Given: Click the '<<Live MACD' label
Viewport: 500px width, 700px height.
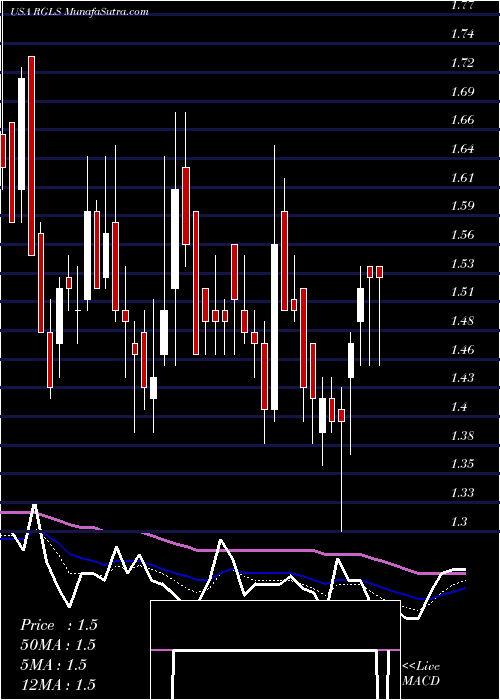Looking at the screenshot, I should tap(421, 674).
